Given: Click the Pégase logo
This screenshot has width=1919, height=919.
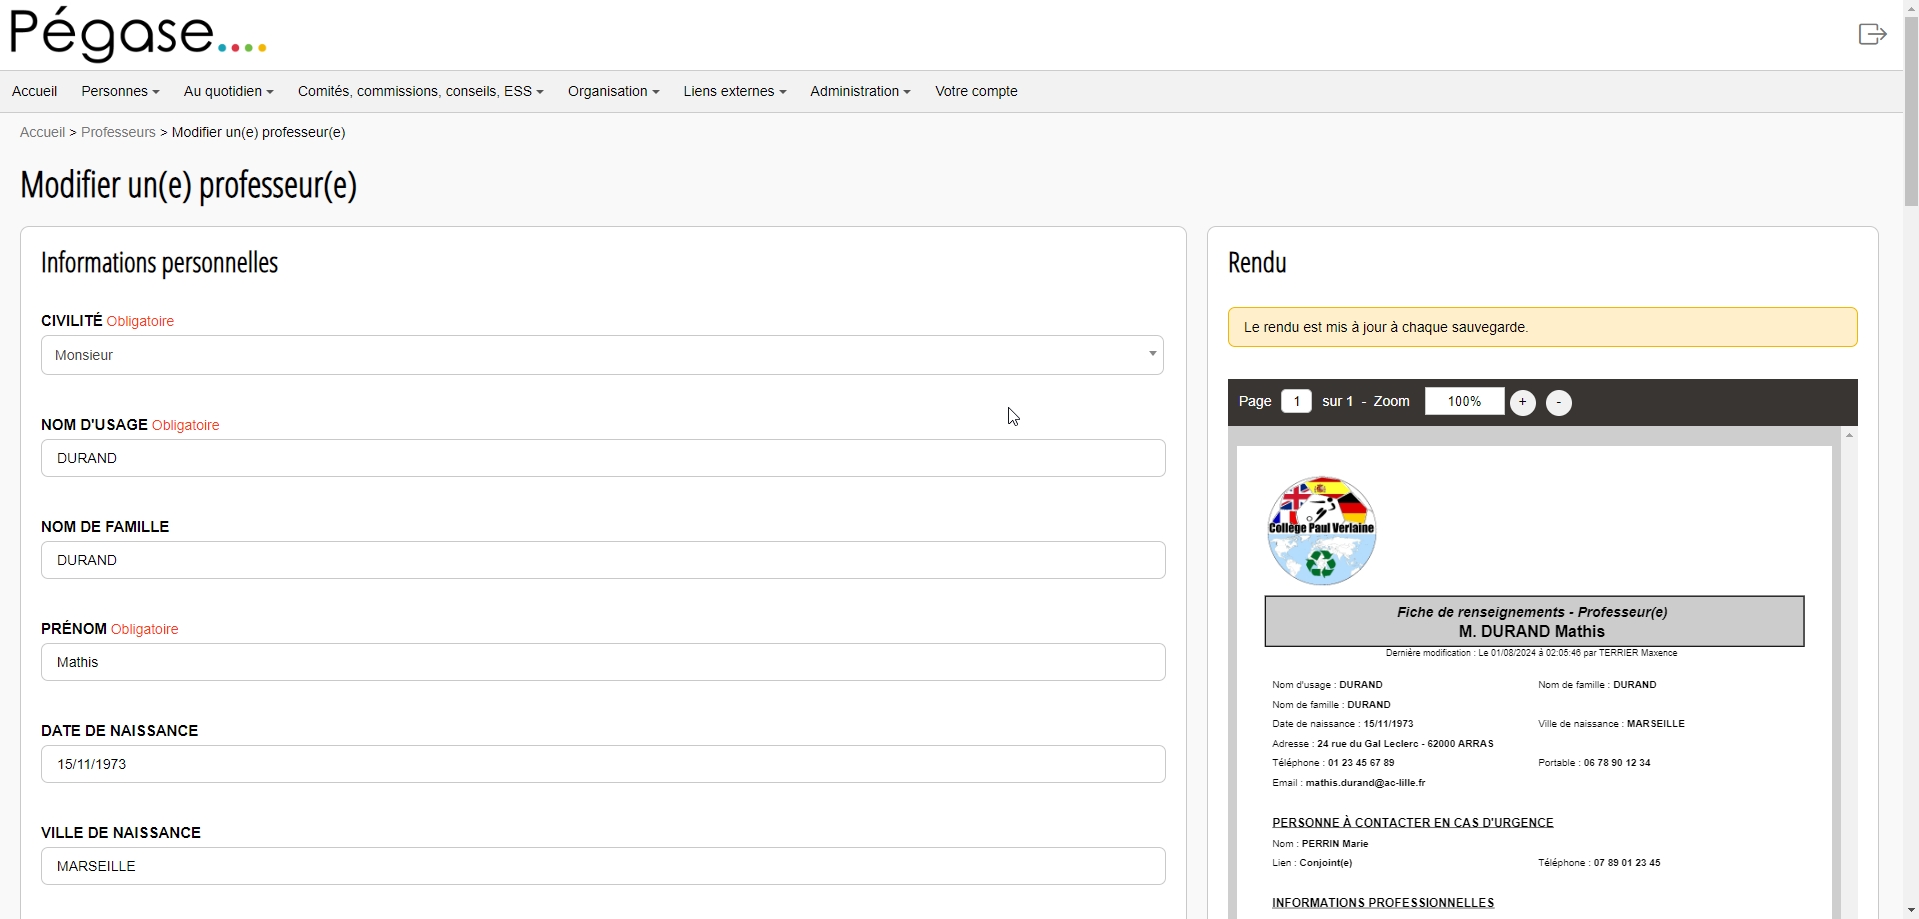Looking at the screenshot, I should tap(138, 35).
